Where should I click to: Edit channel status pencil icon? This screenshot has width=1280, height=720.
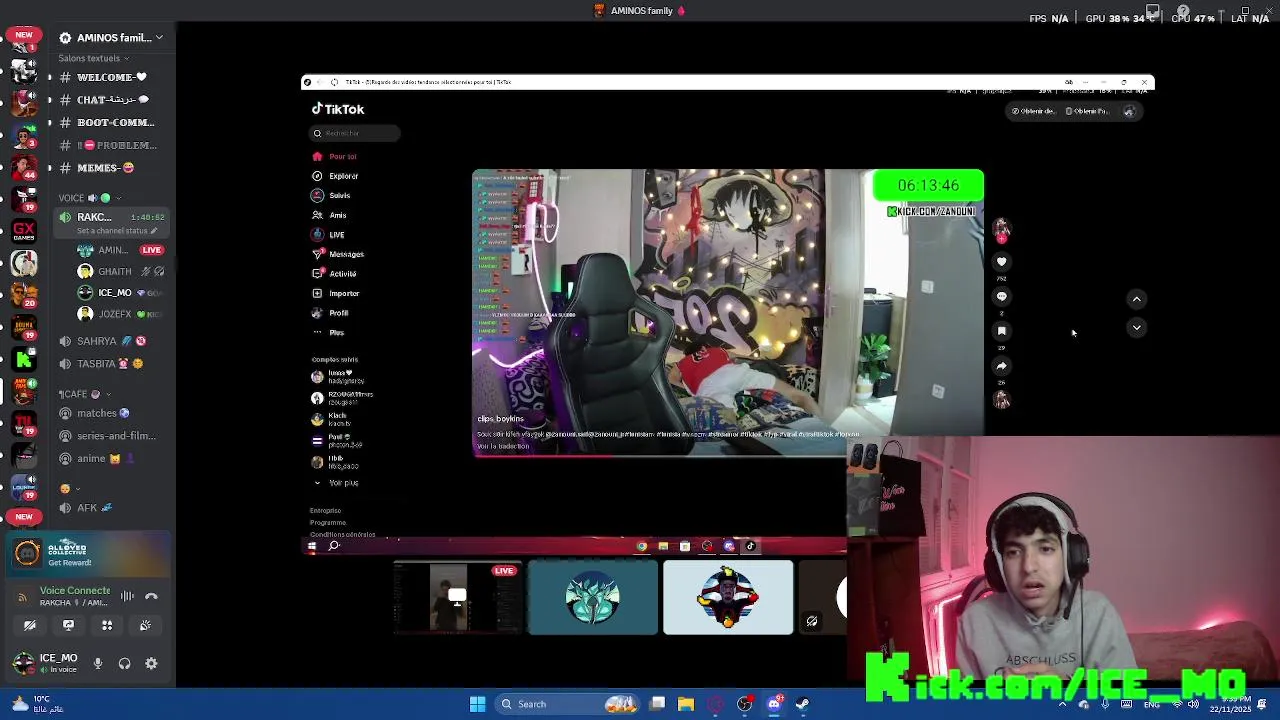pos(153,231)
